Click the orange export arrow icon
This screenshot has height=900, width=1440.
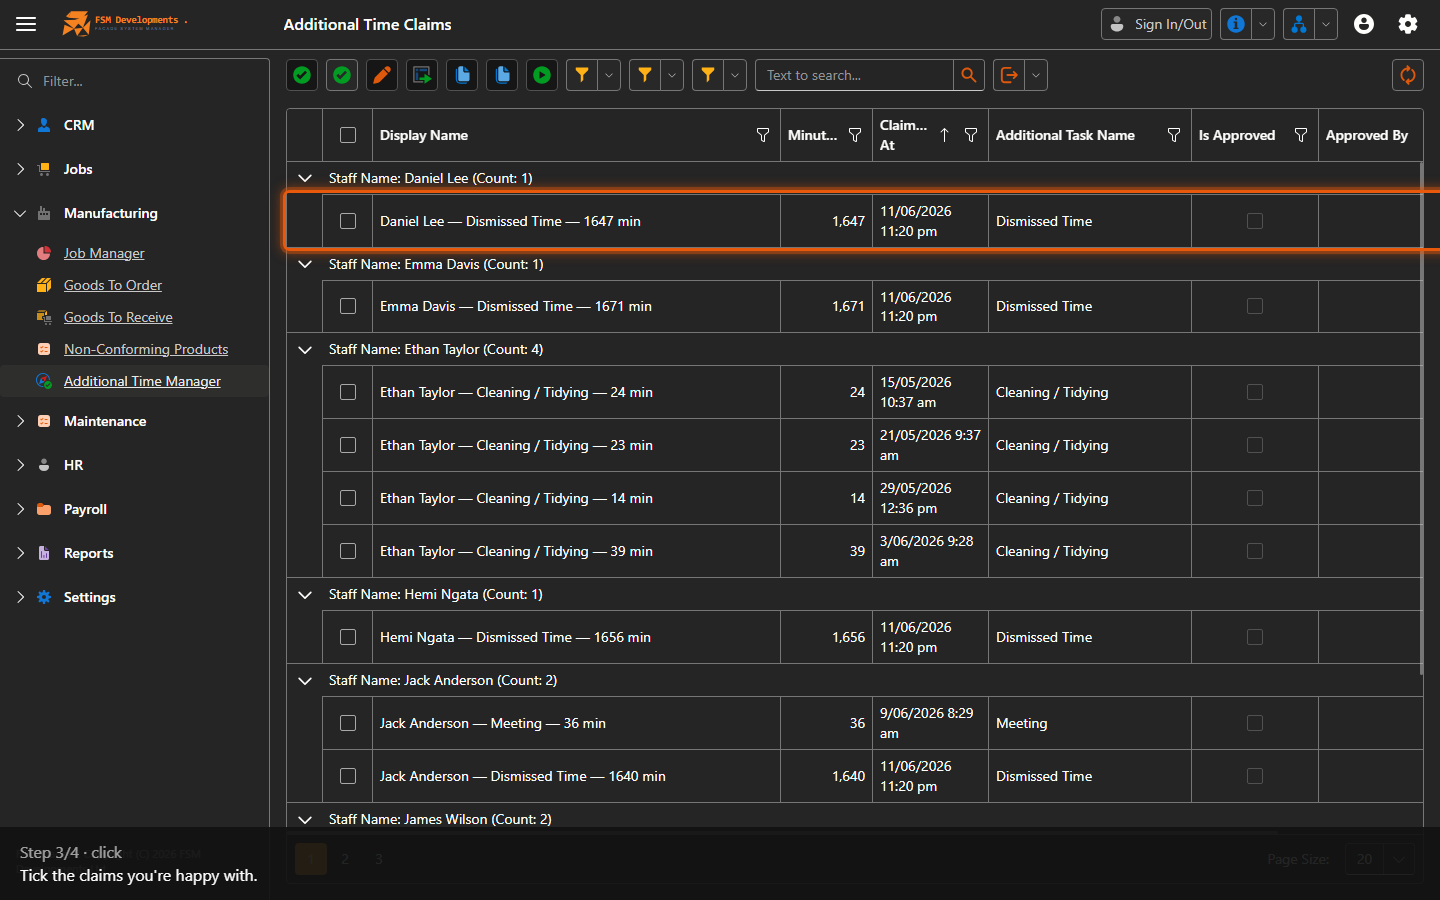(1009, 75)
